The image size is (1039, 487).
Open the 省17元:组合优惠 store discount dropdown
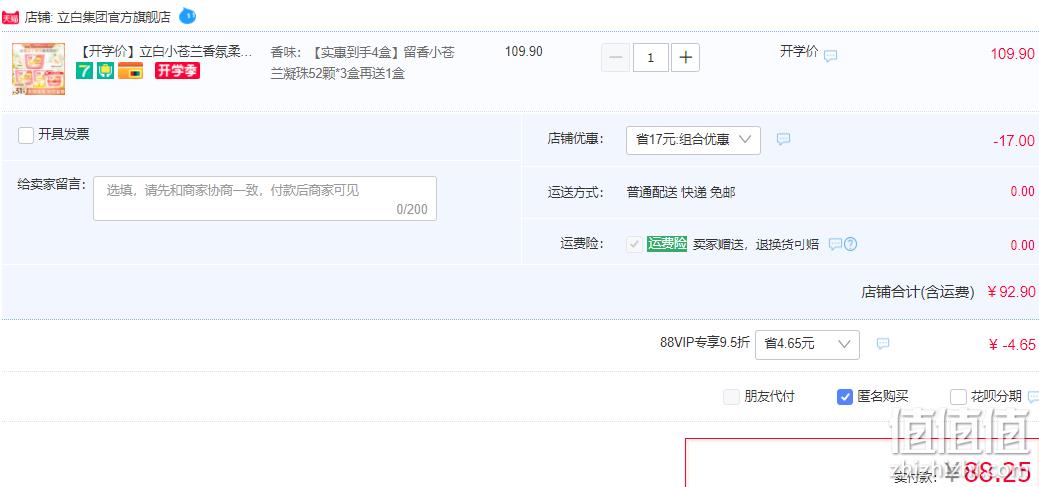pos(693,140)
